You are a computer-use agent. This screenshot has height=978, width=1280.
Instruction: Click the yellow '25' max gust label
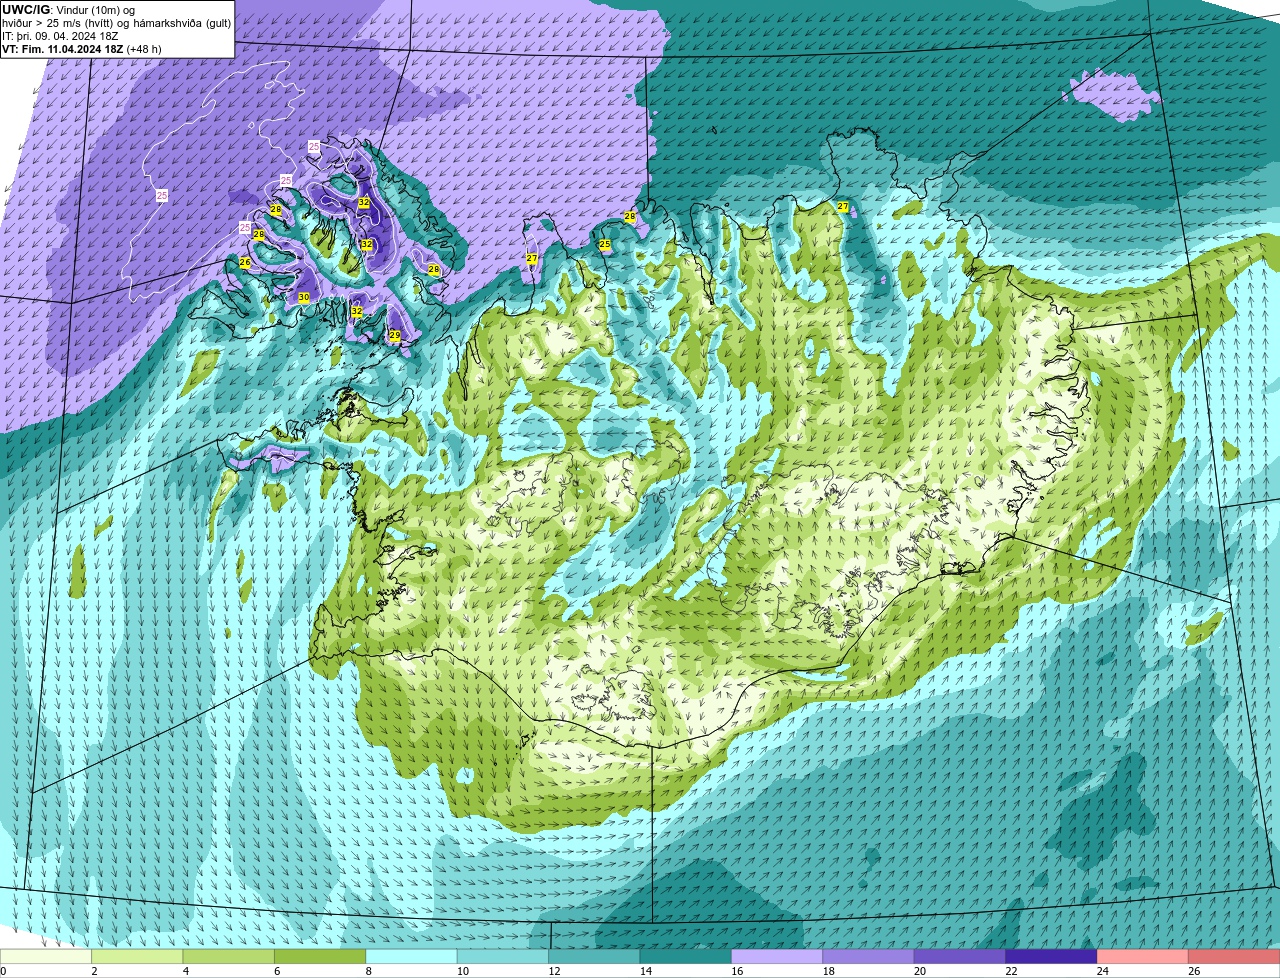pos(605,244)
